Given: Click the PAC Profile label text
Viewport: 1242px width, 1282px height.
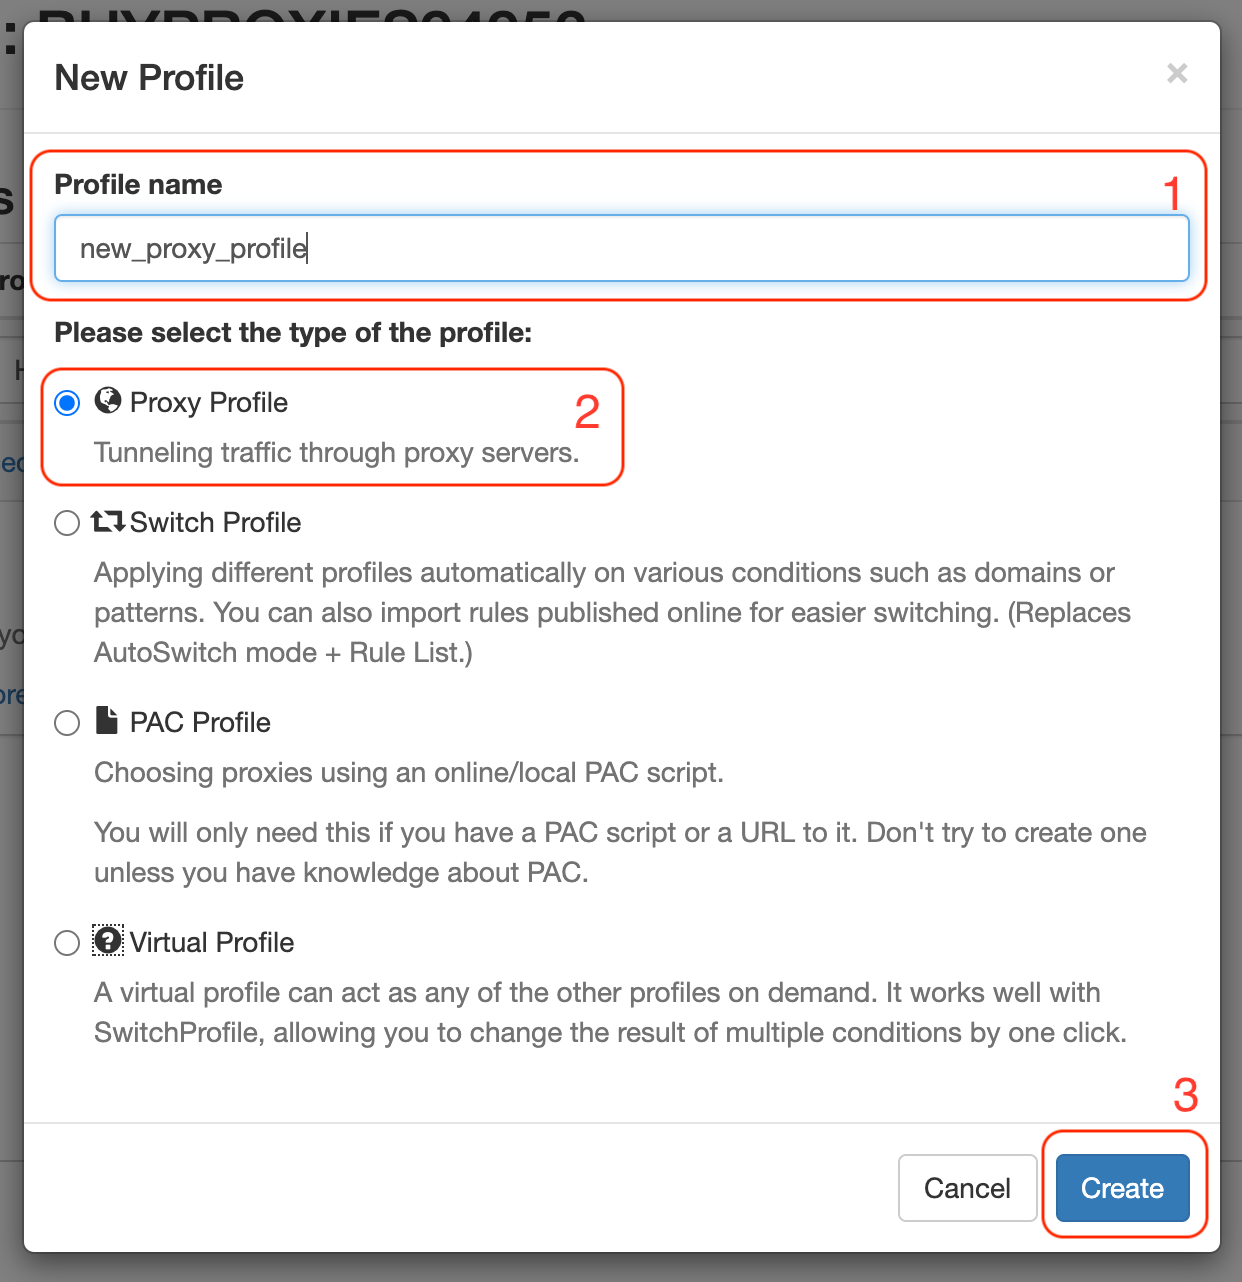Looking at the screenshot, I should [199, 722].
